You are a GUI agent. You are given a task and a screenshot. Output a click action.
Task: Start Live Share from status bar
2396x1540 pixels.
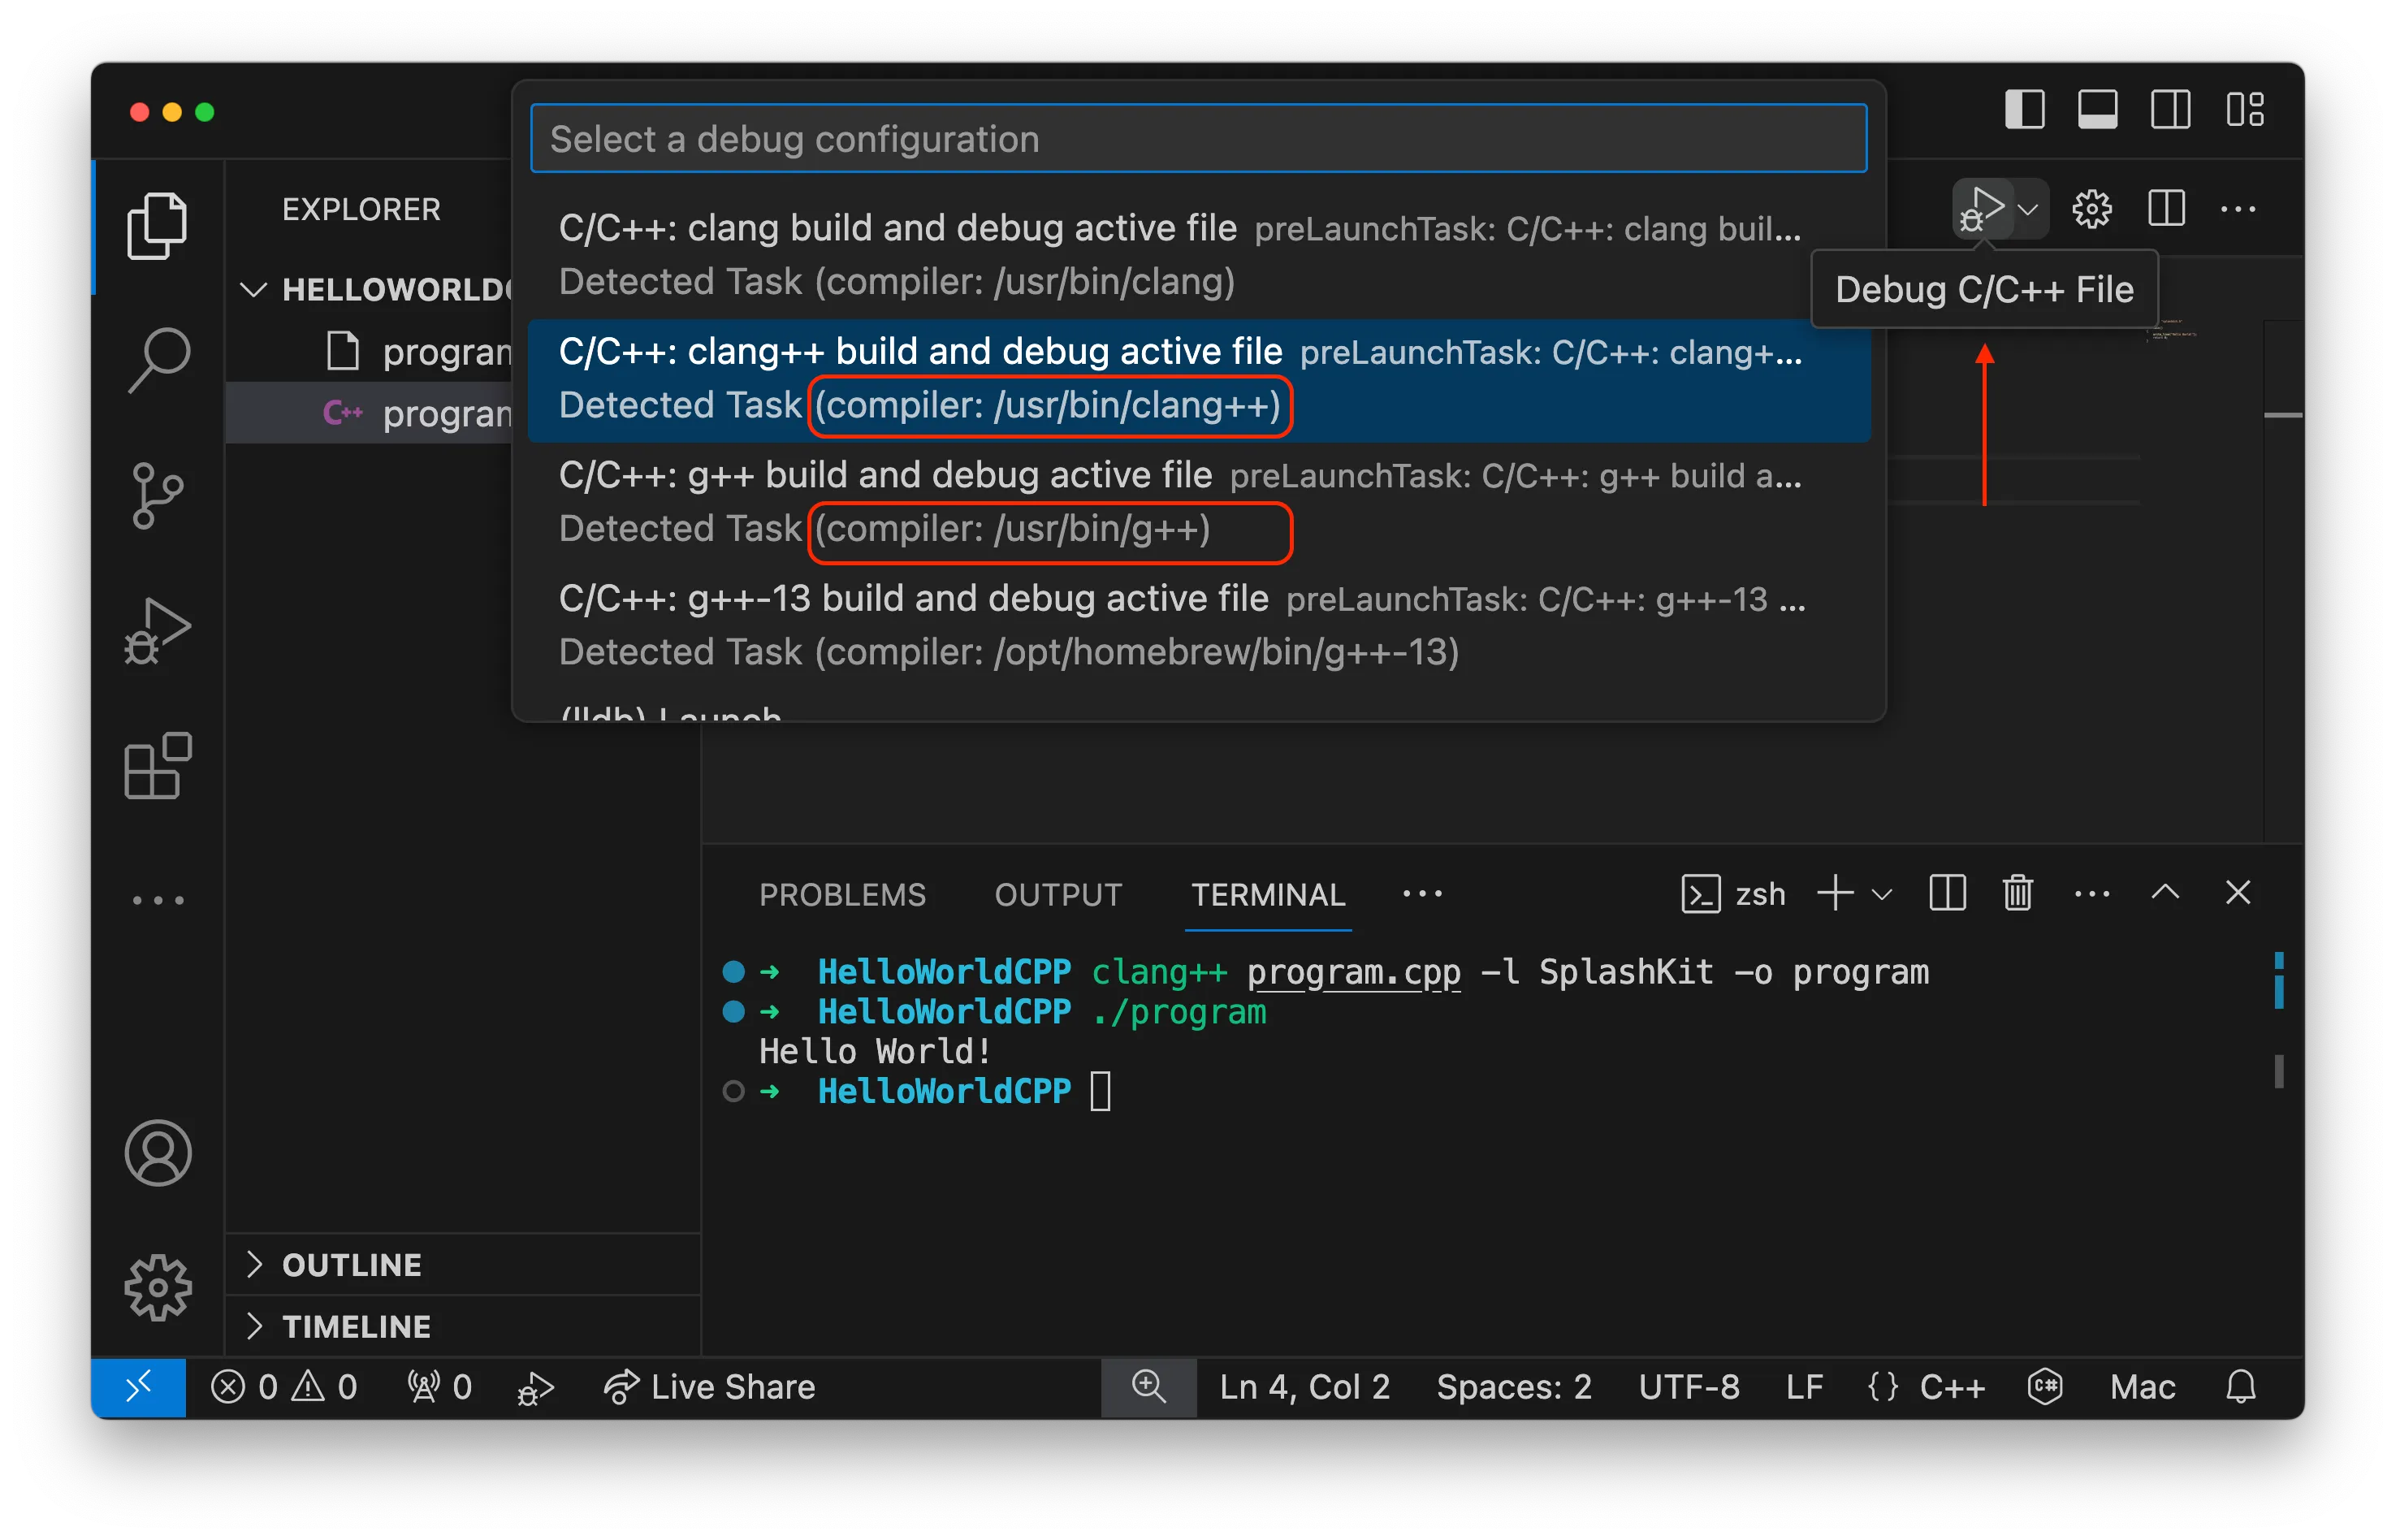pyautogui.click(x=709, y=1387)
